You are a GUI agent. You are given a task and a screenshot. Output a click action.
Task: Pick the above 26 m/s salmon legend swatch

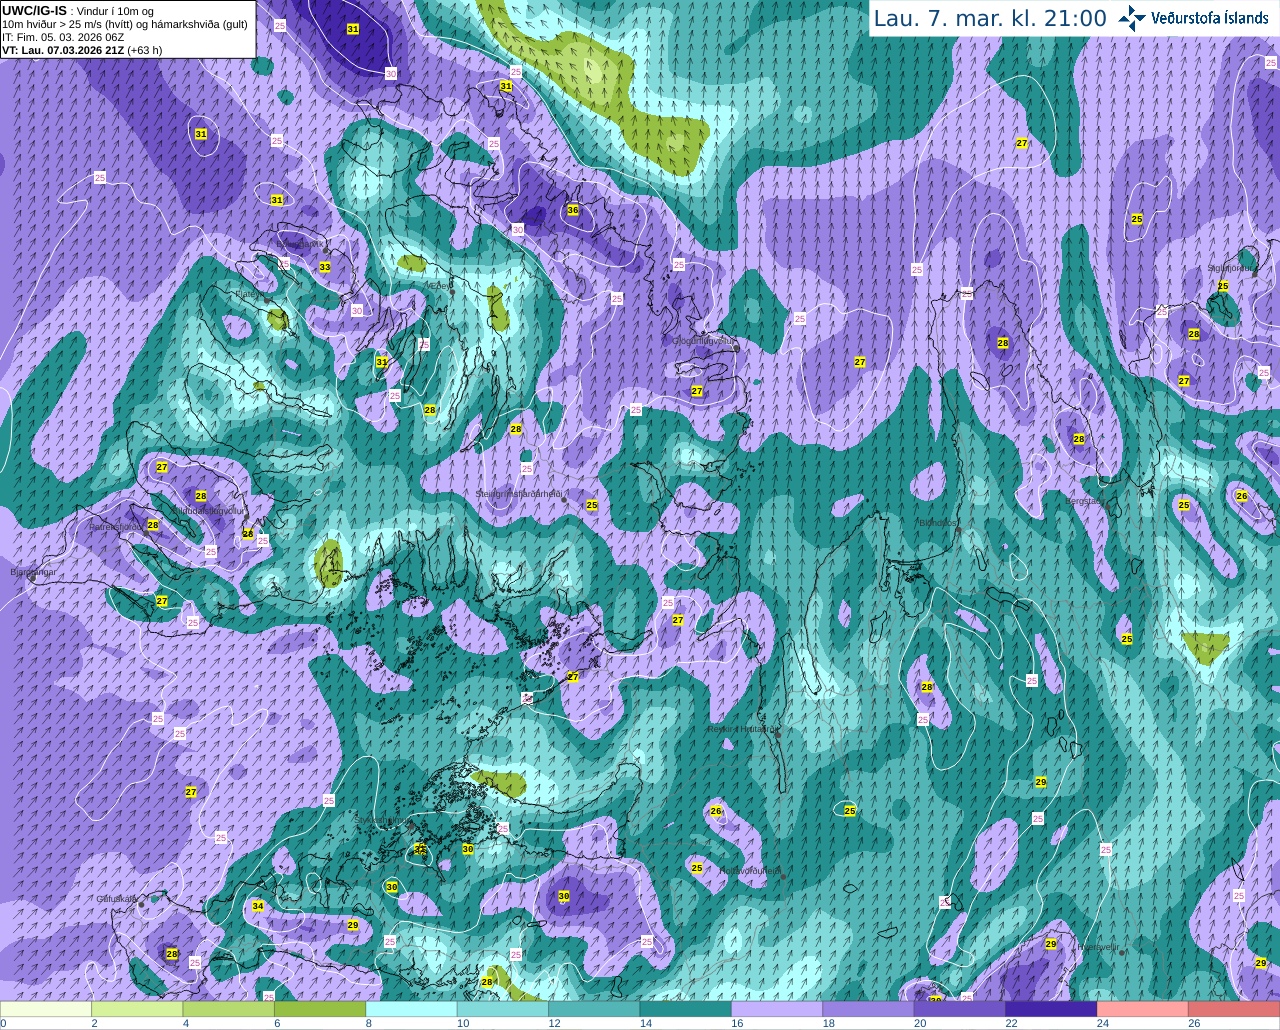(1234, 1009)
